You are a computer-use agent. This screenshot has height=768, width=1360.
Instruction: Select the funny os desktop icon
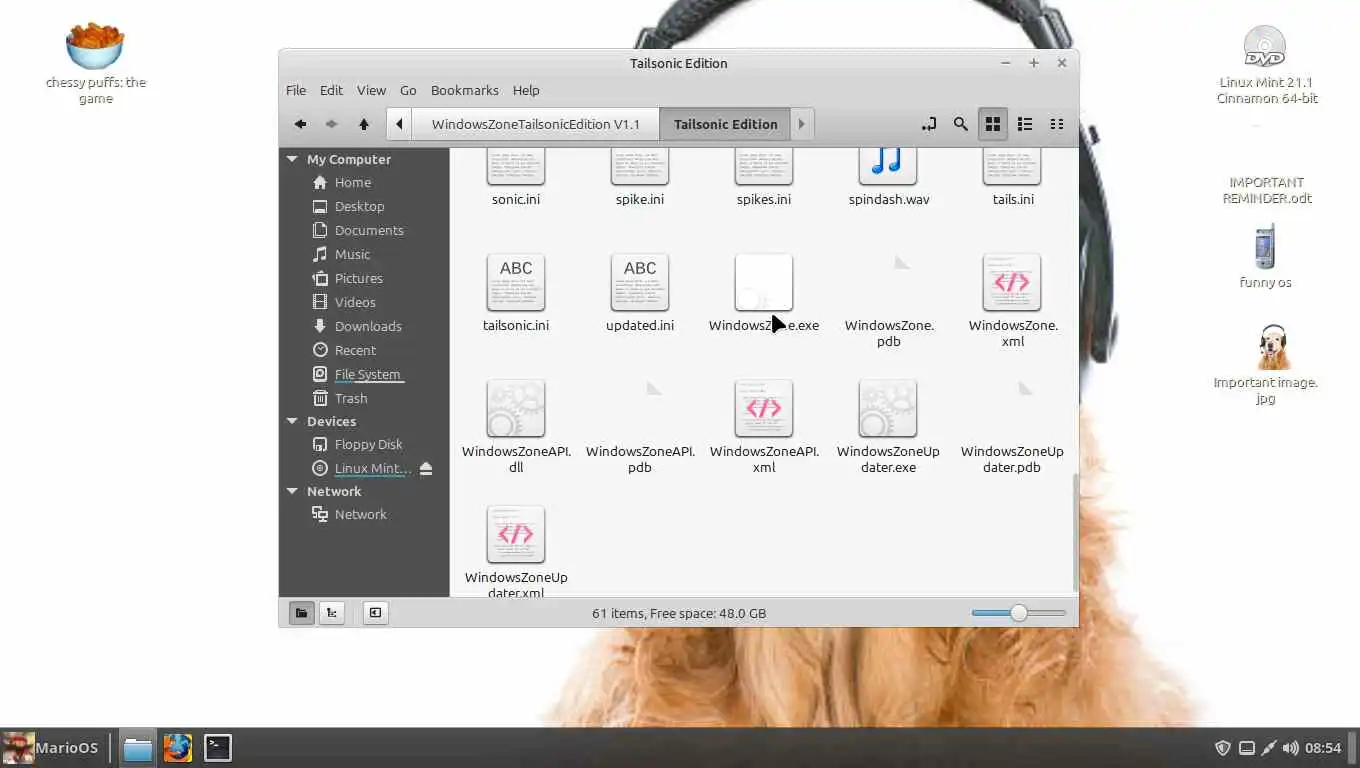click(x=1265, y=256)
